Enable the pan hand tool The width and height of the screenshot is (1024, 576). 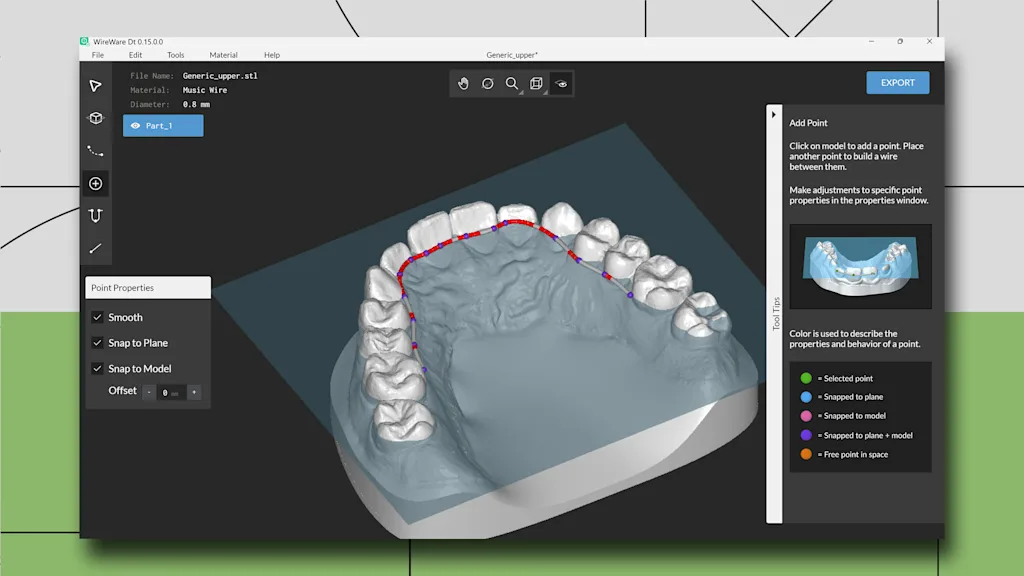[x=463, y=84]
